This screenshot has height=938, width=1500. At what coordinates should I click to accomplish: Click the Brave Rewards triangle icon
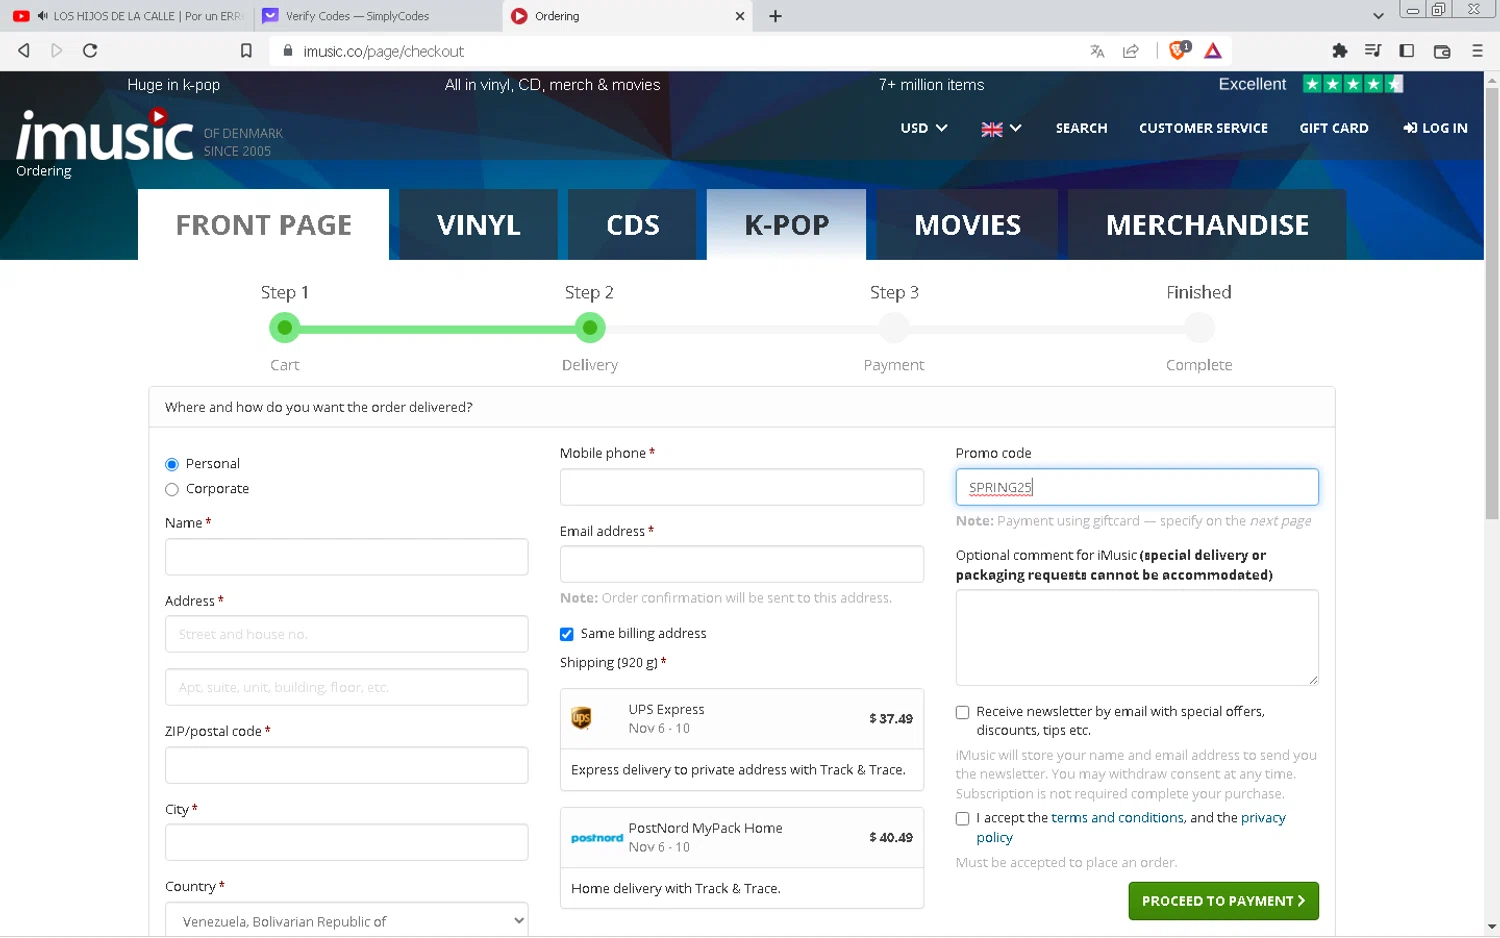click(x=1213, y=51)
